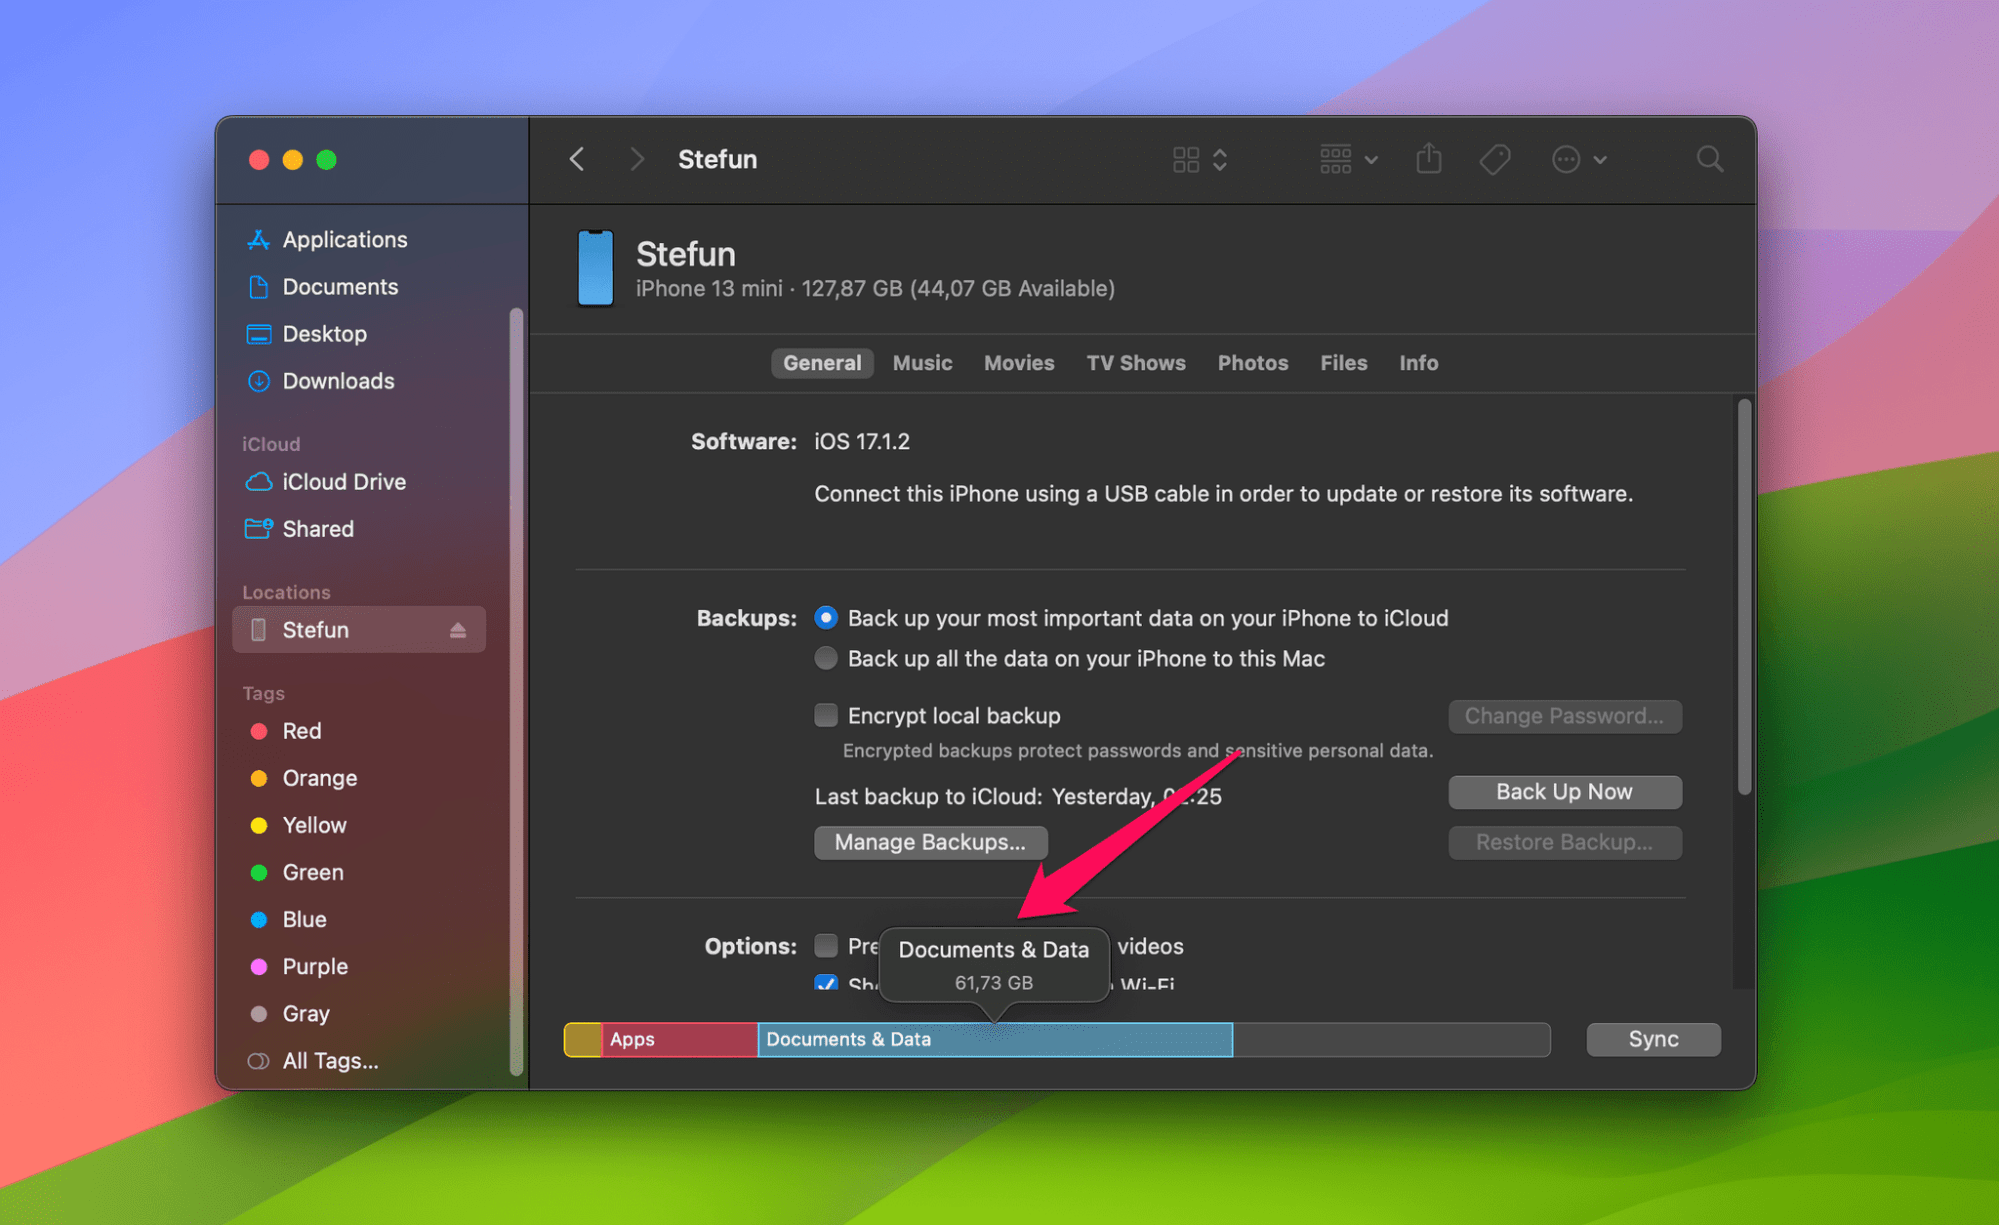1999x1225 pixels.
Task: Click the Sync button
Action: (x=1653, y=1039)
